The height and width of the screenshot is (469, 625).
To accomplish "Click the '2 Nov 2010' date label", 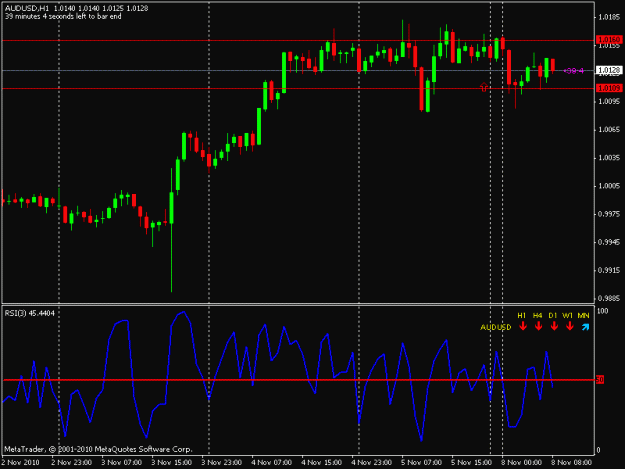I will point(21,462).
